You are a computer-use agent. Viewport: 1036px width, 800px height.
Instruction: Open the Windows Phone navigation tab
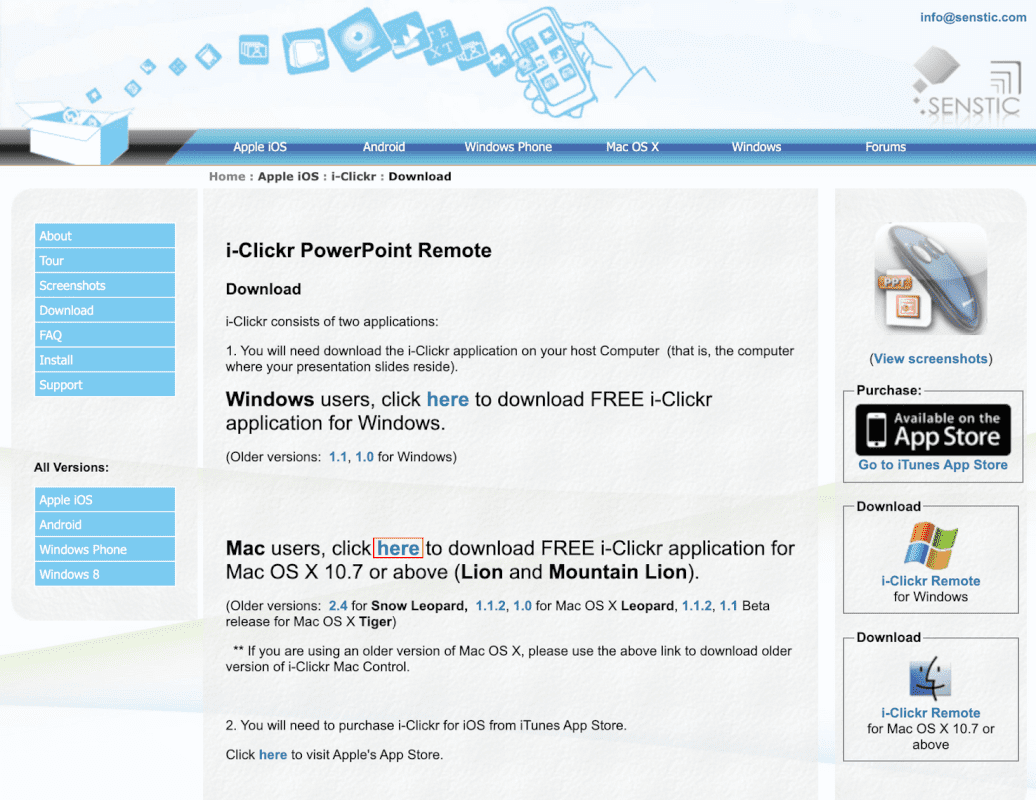coord(507,147)
